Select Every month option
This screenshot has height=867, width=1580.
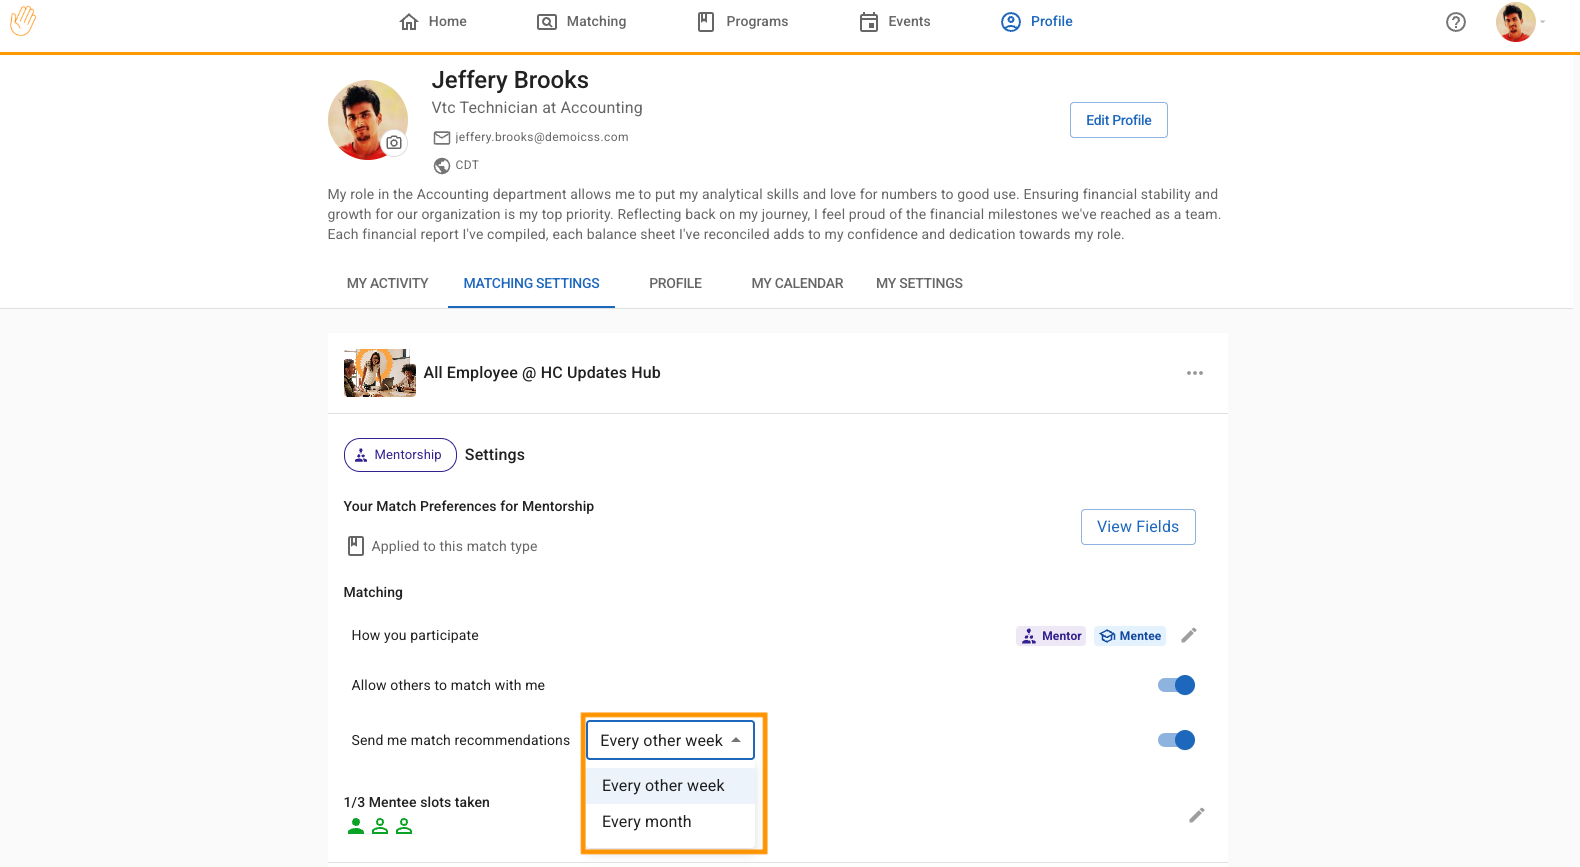point(647,822)
